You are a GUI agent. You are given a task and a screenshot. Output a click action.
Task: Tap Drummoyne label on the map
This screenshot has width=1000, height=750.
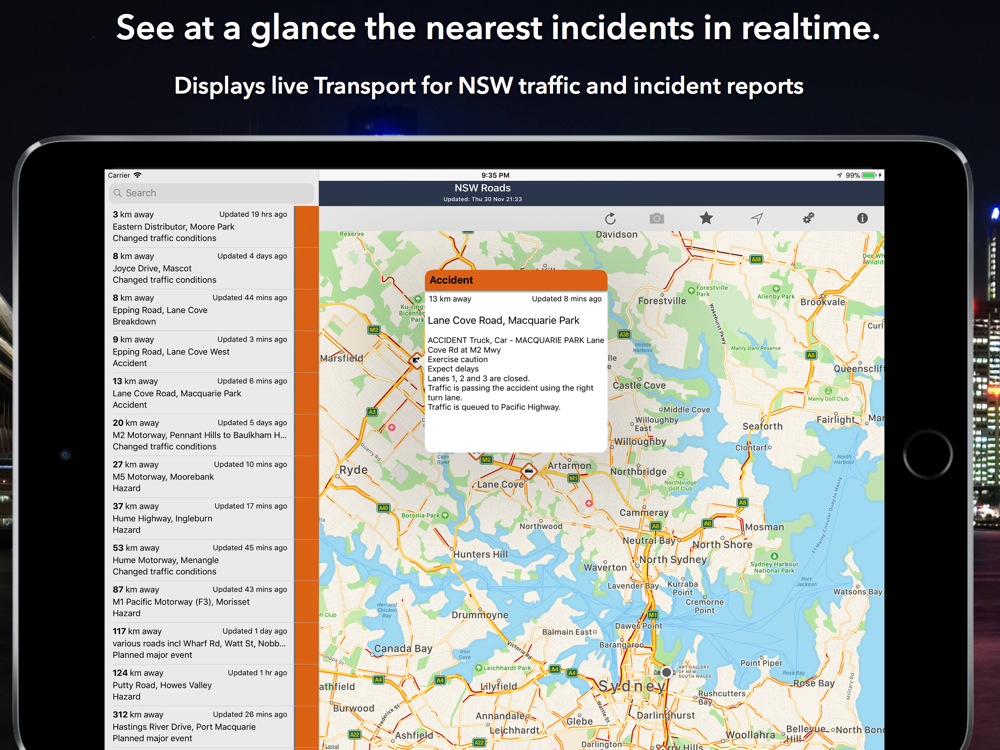480,615
